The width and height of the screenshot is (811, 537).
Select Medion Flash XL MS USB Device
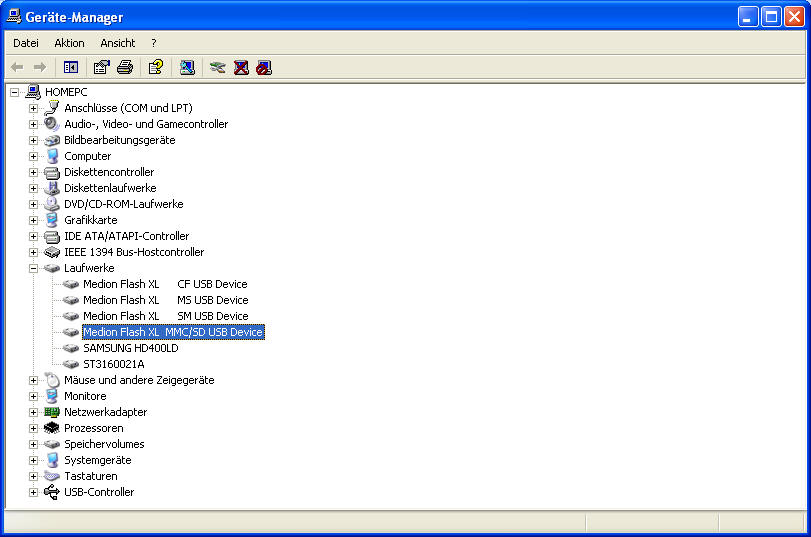click(x=166, y=300)
